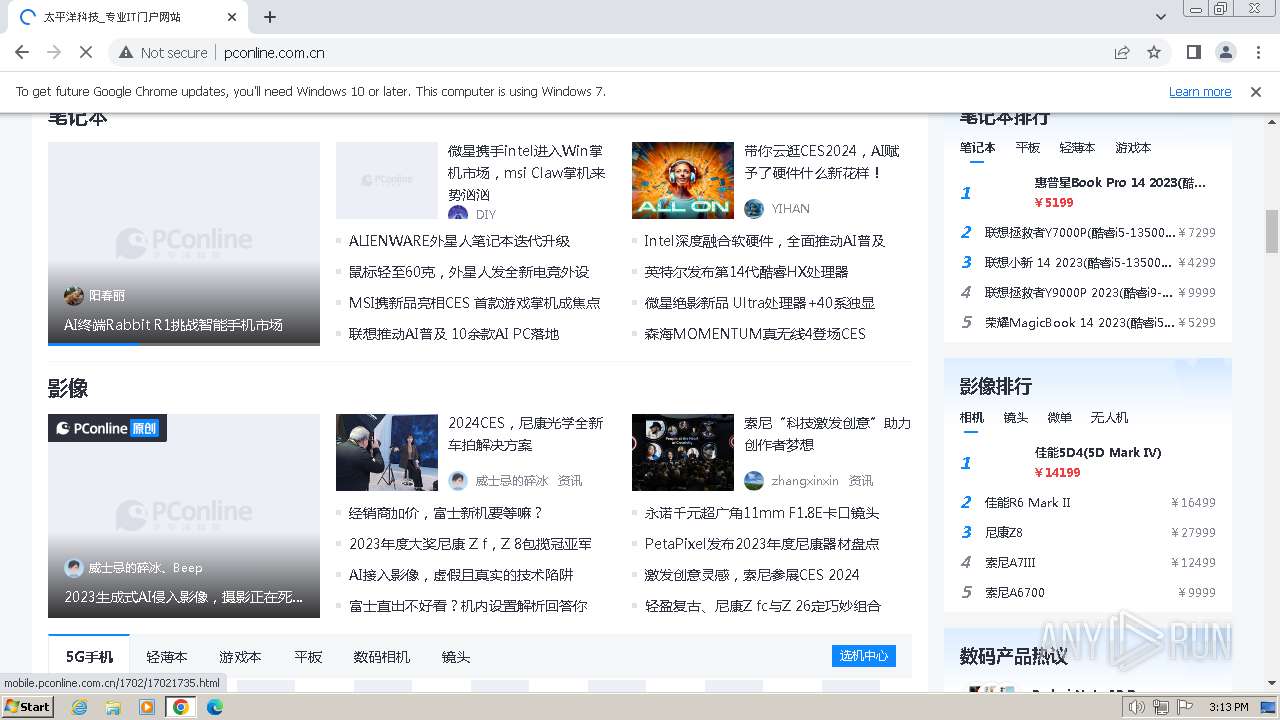The image size is (1280, 720).
Task: Select 5G手机 product tab
Action: (89, 657)
